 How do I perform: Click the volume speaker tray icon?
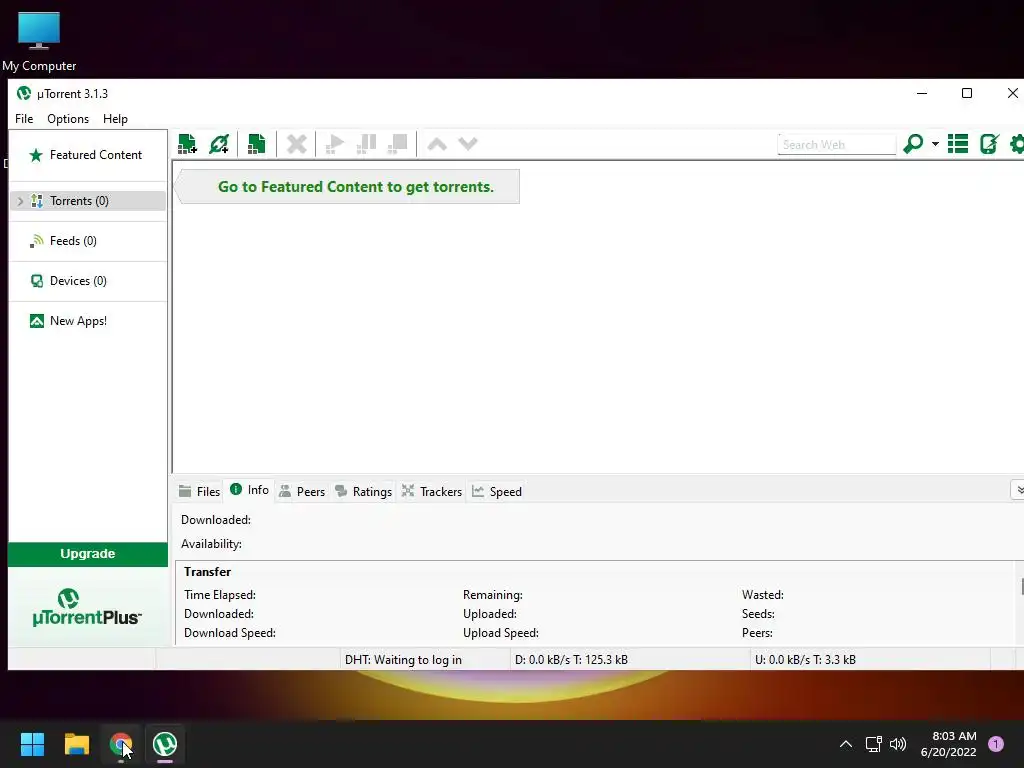pos(898,744)
